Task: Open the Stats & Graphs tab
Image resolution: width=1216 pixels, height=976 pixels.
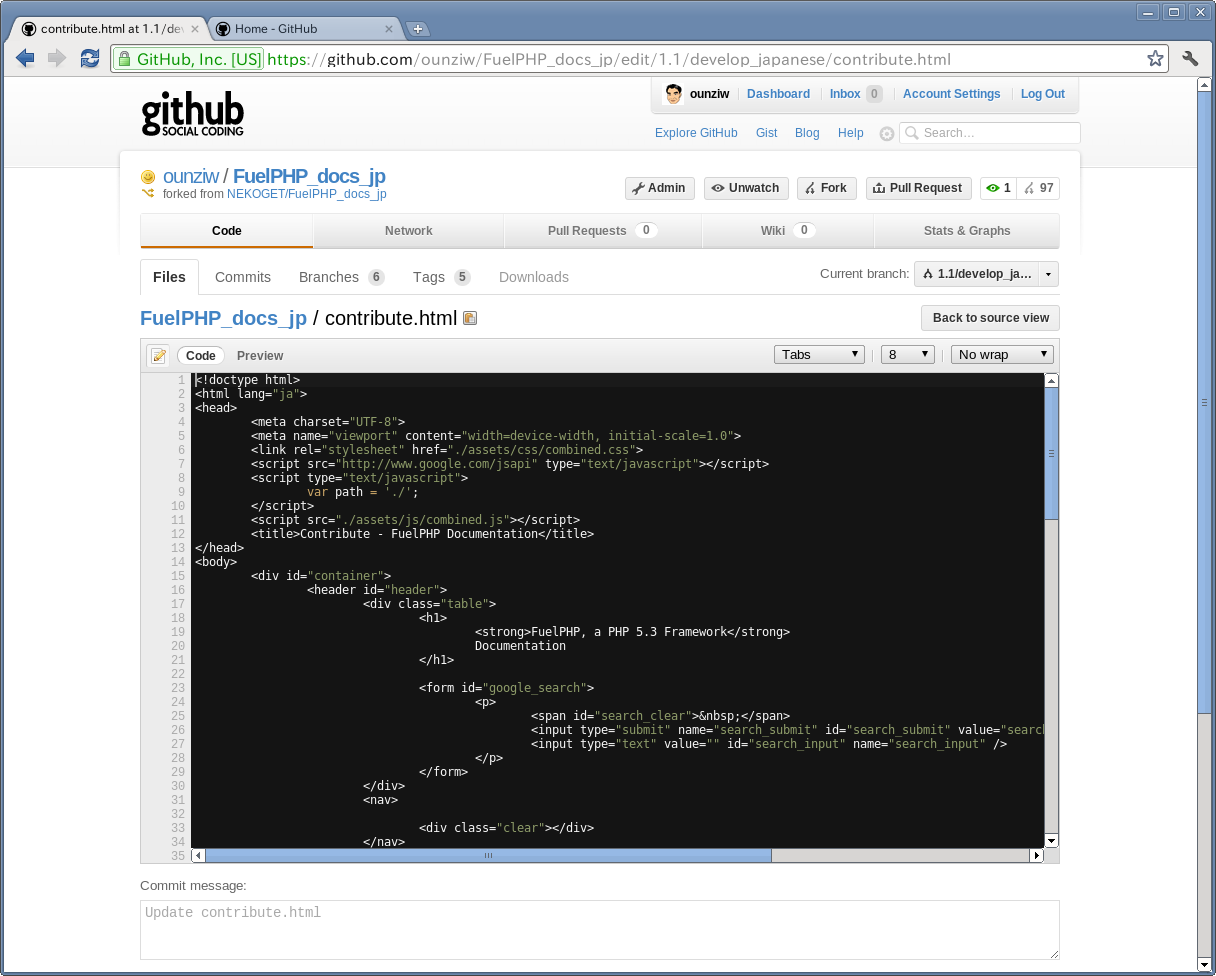Action: point(967,231)
